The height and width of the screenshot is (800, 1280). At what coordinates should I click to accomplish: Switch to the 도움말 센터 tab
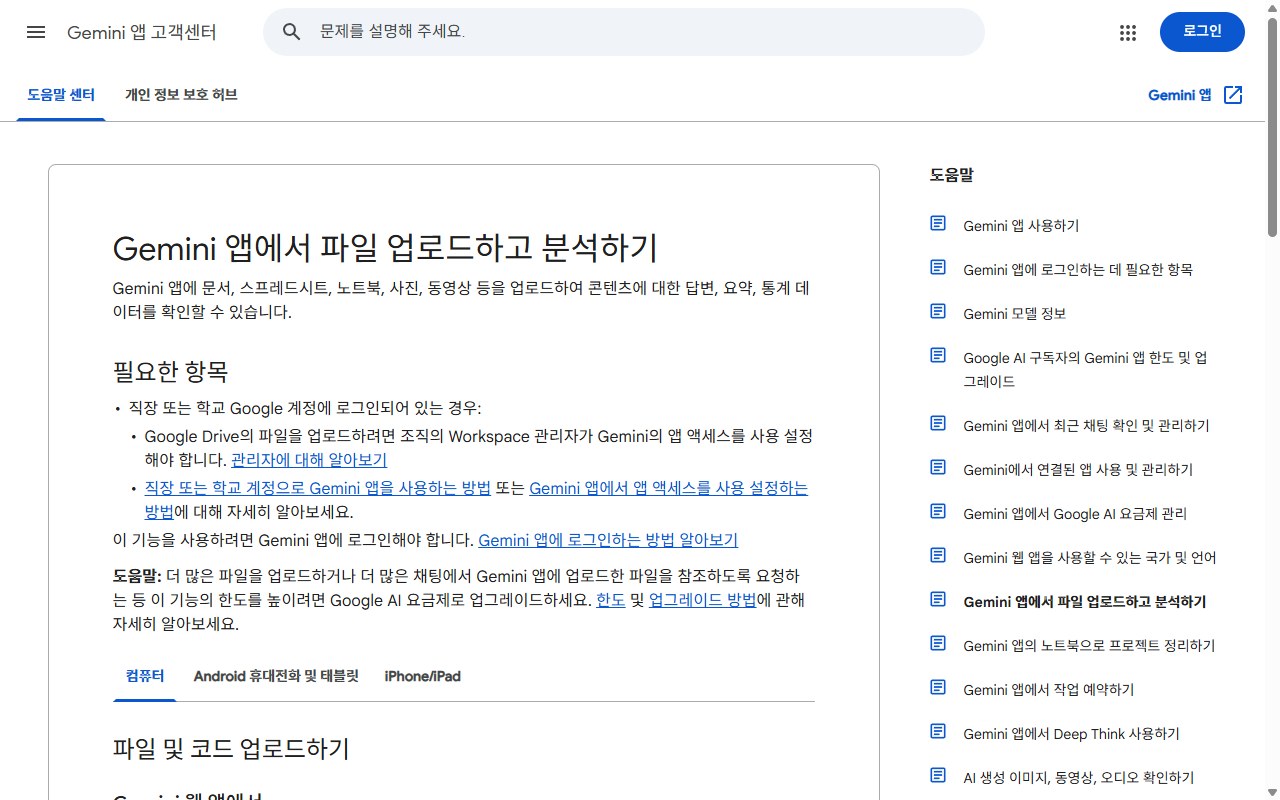click(x=61, y=95)
